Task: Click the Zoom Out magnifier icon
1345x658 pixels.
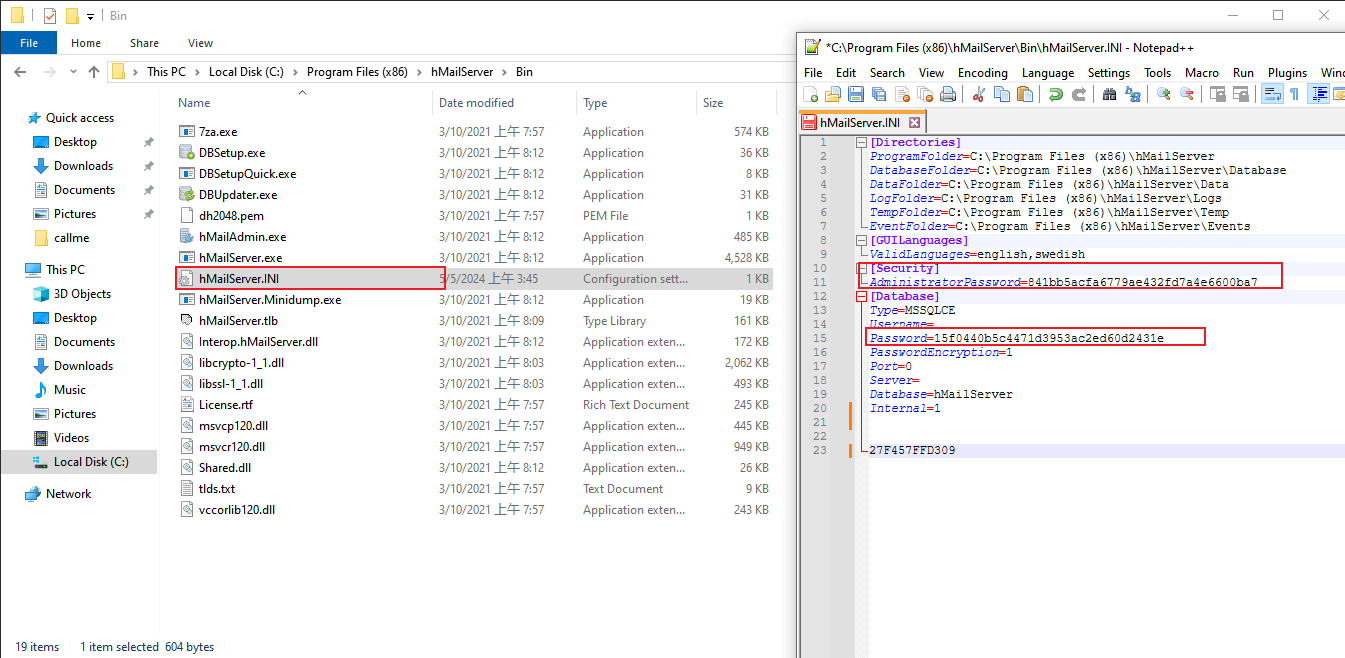Action: tap(1187, 94)
